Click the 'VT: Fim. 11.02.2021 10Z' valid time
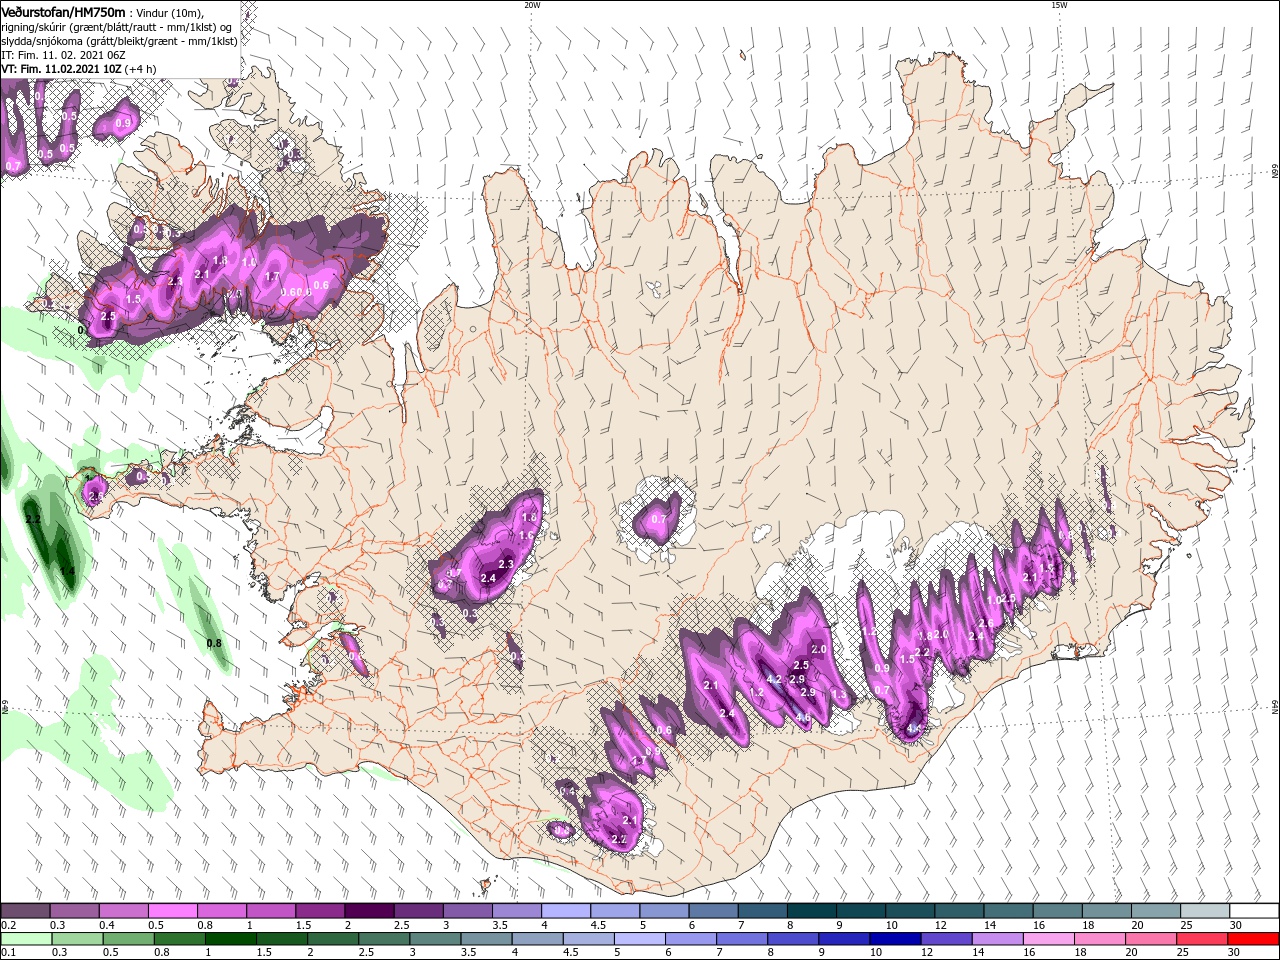This screenshot has width=1280, height=960. click(x=60, y=69)
